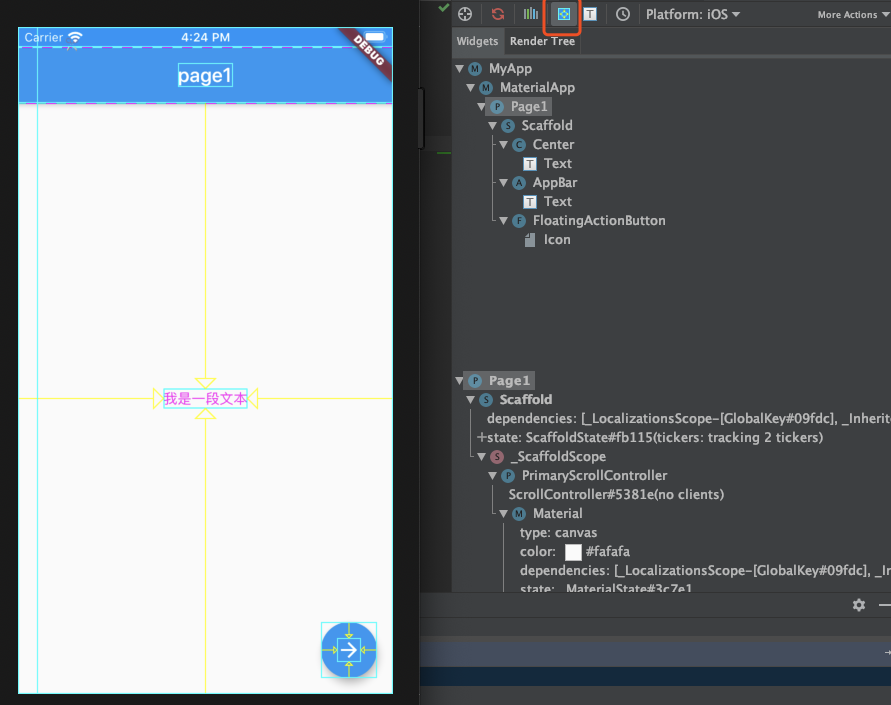Expand the state: ScaffoldState#fb115 row

(x=481, y=437)
